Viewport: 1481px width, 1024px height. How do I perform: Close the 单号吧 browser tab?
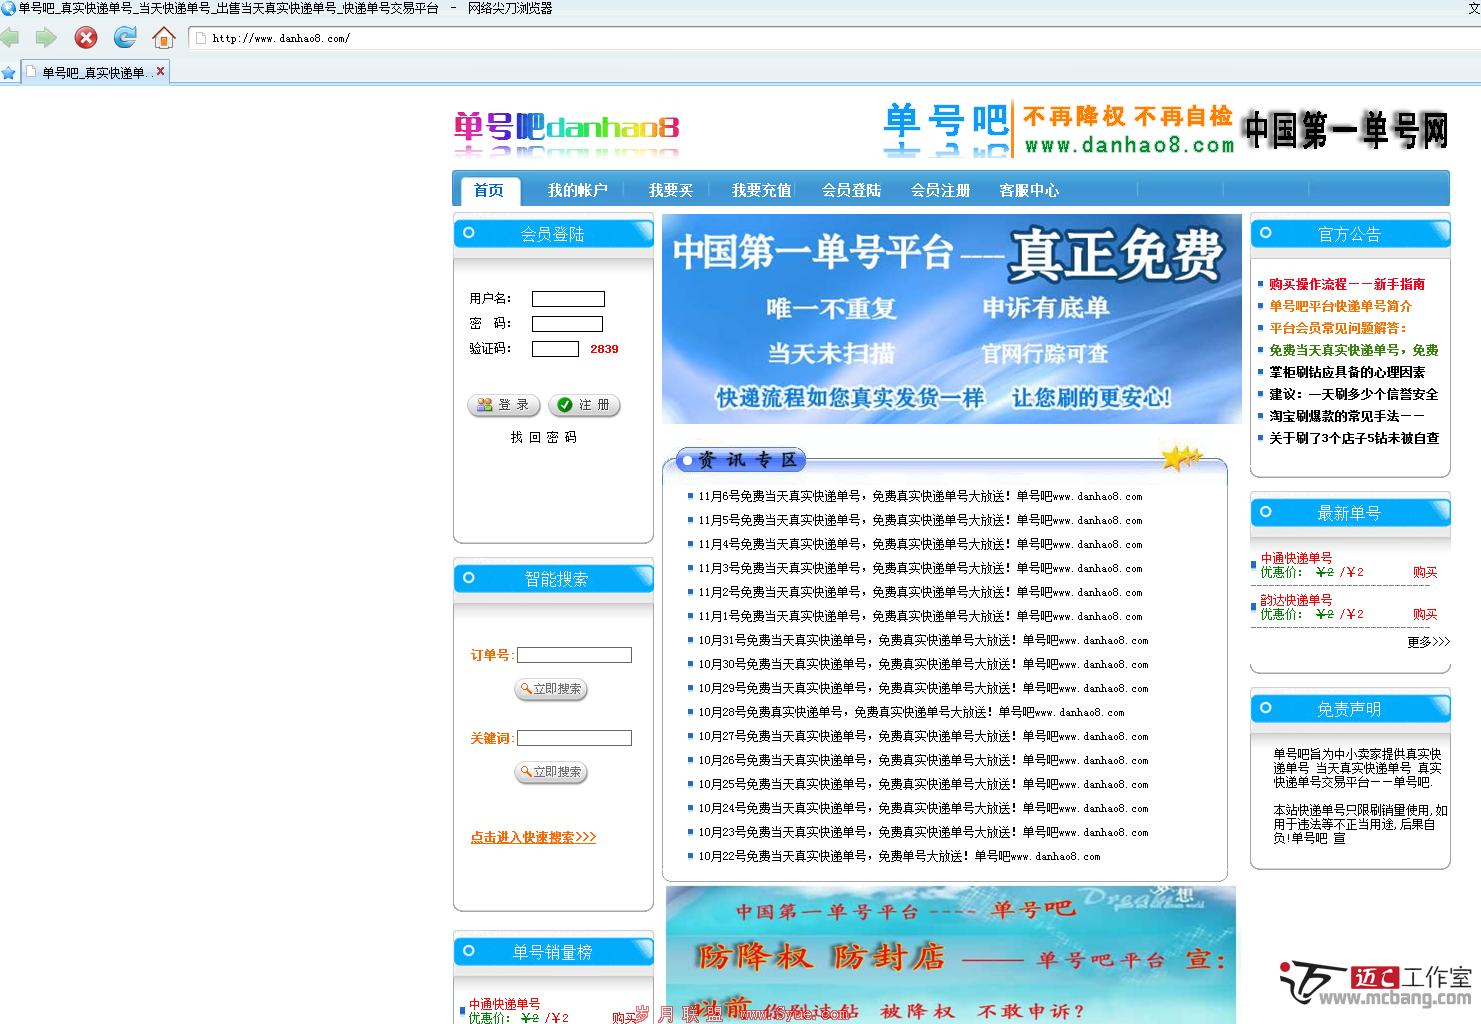[160, 72]
